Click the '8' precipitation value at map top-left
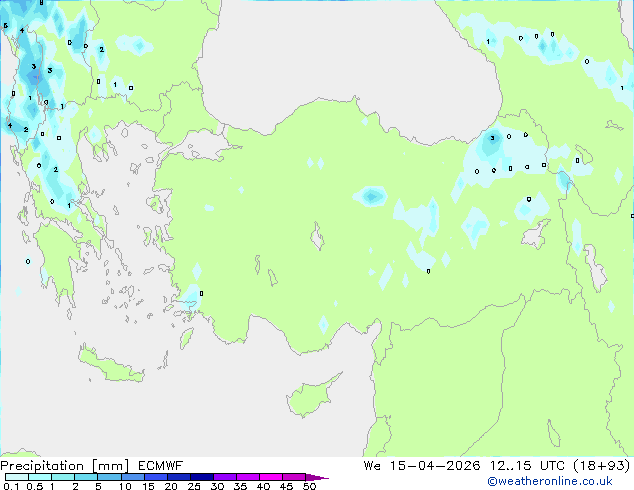Image resolution: width=634 pixels, height=490 pixels. pyautogui.click(x=42, y=3)
